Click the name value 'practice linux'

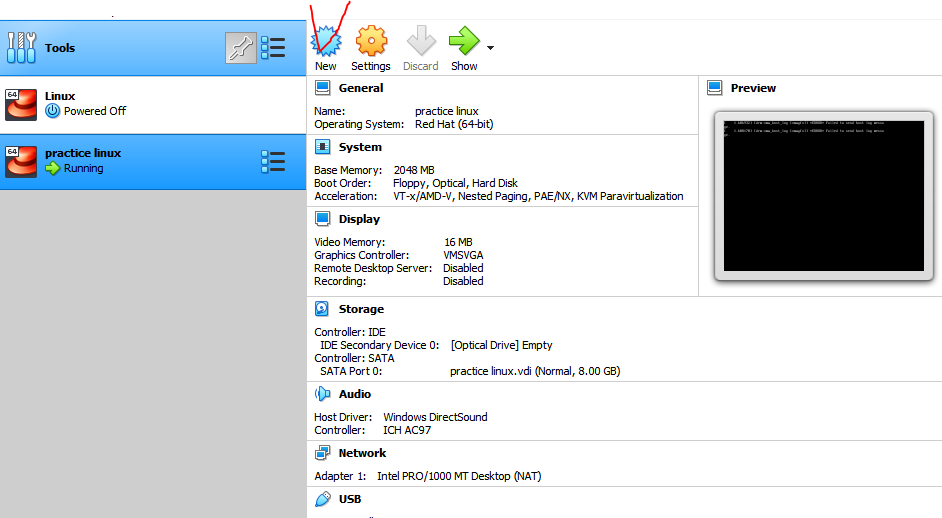tap(446, 111)
